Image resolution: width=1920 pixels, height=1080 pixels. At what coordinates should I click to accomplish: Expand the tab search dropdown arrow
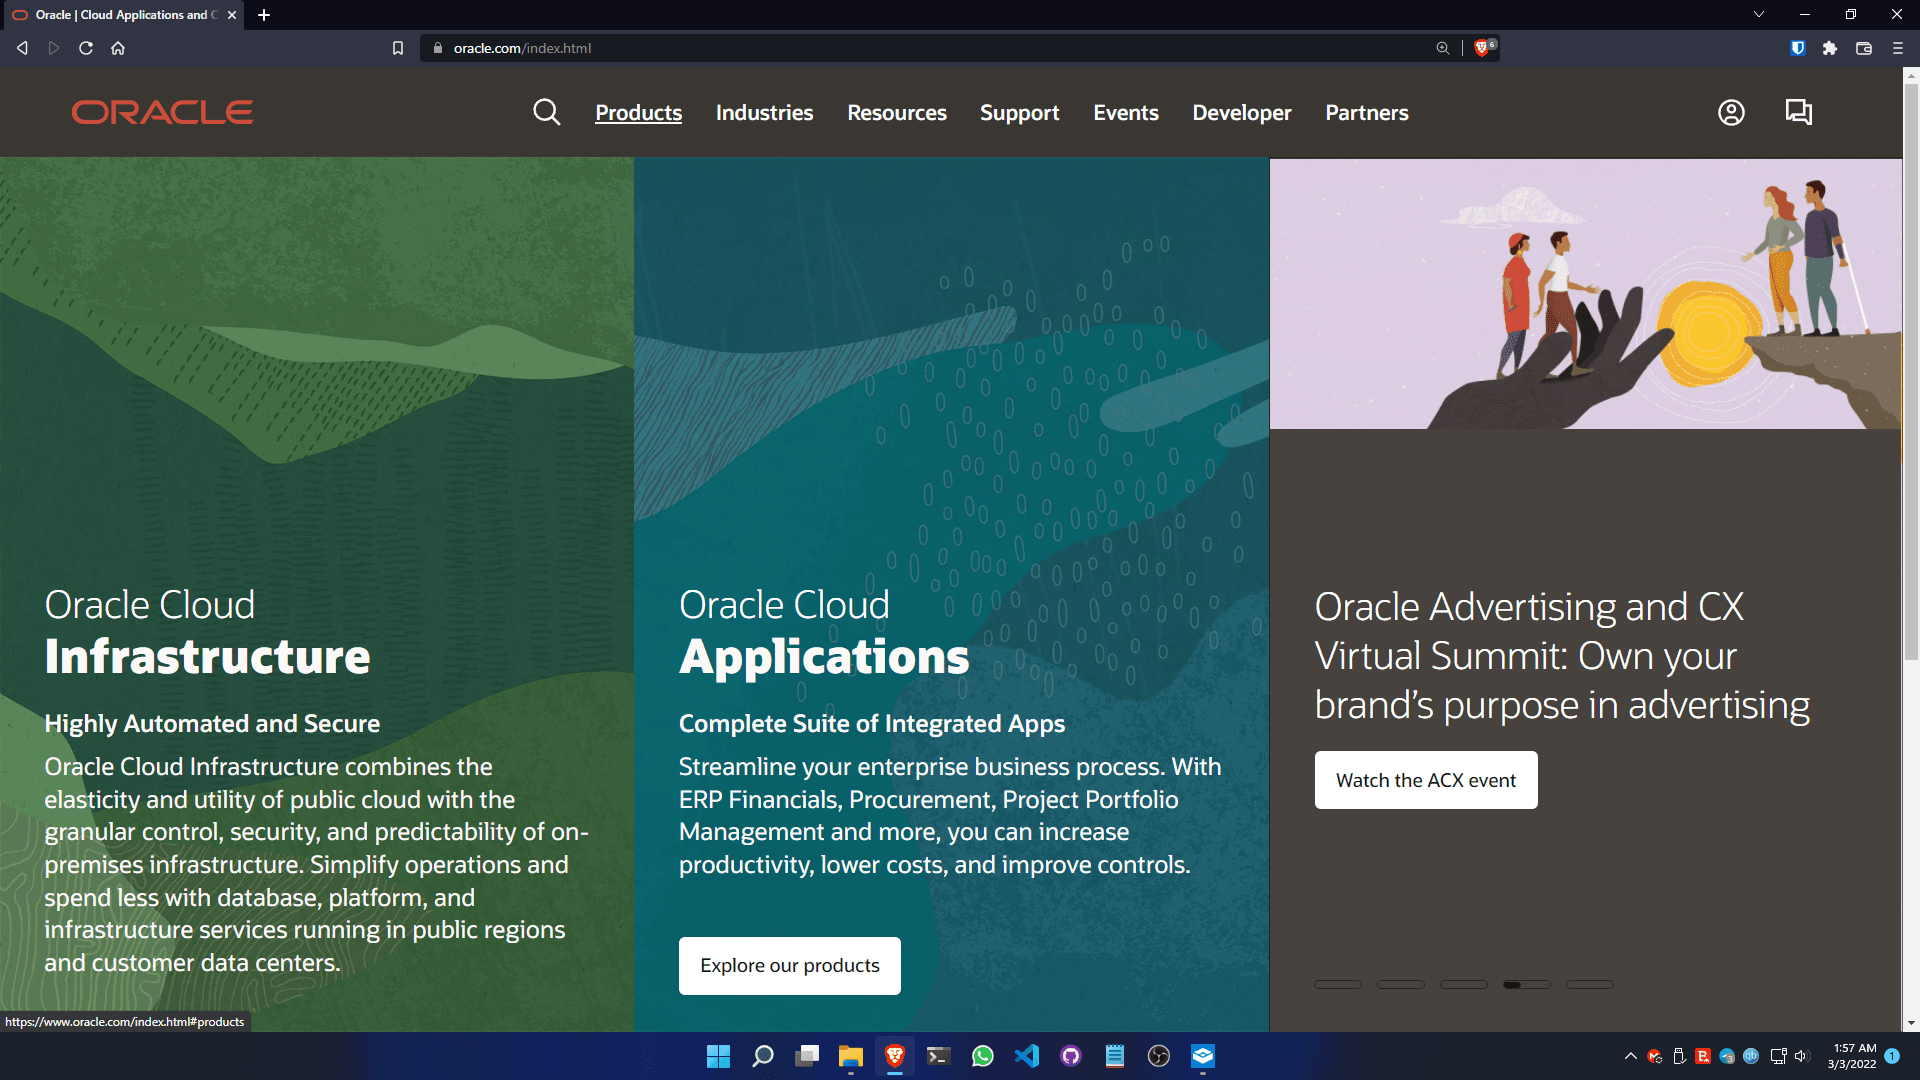click(1759, 14)
